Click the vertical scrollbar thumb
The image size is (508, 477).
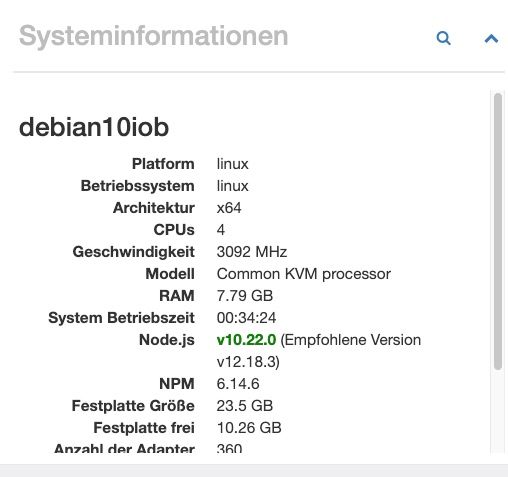coord(498,231)
